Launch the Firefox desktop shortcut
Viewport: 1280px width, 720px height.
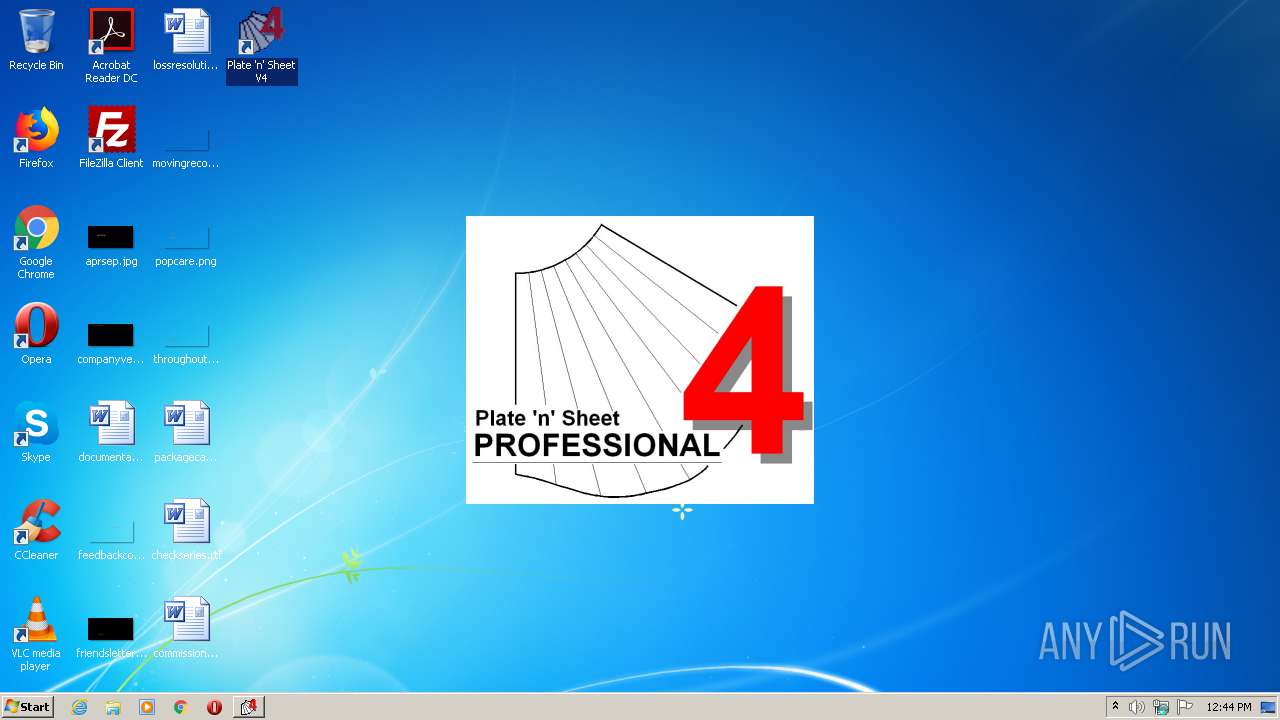pyautogui.click(x=36, y=139)
